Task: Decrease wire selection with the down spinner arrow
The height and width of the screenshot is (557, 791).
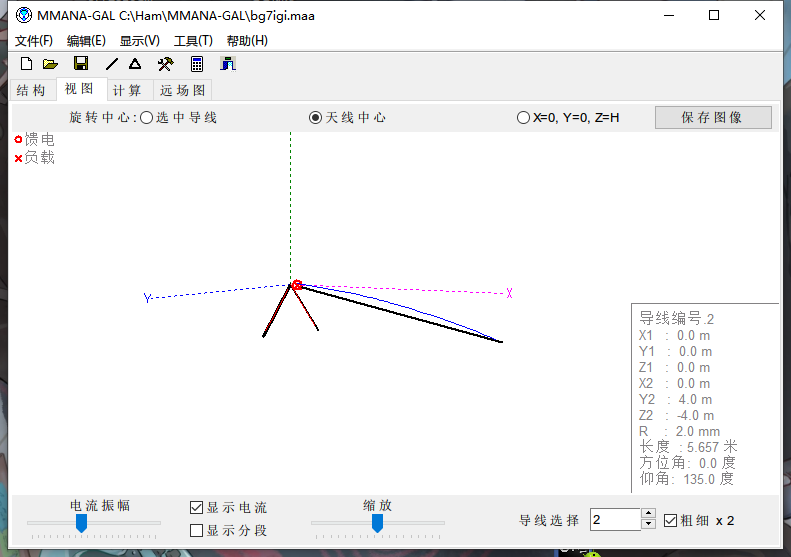Action: [648, 525]
